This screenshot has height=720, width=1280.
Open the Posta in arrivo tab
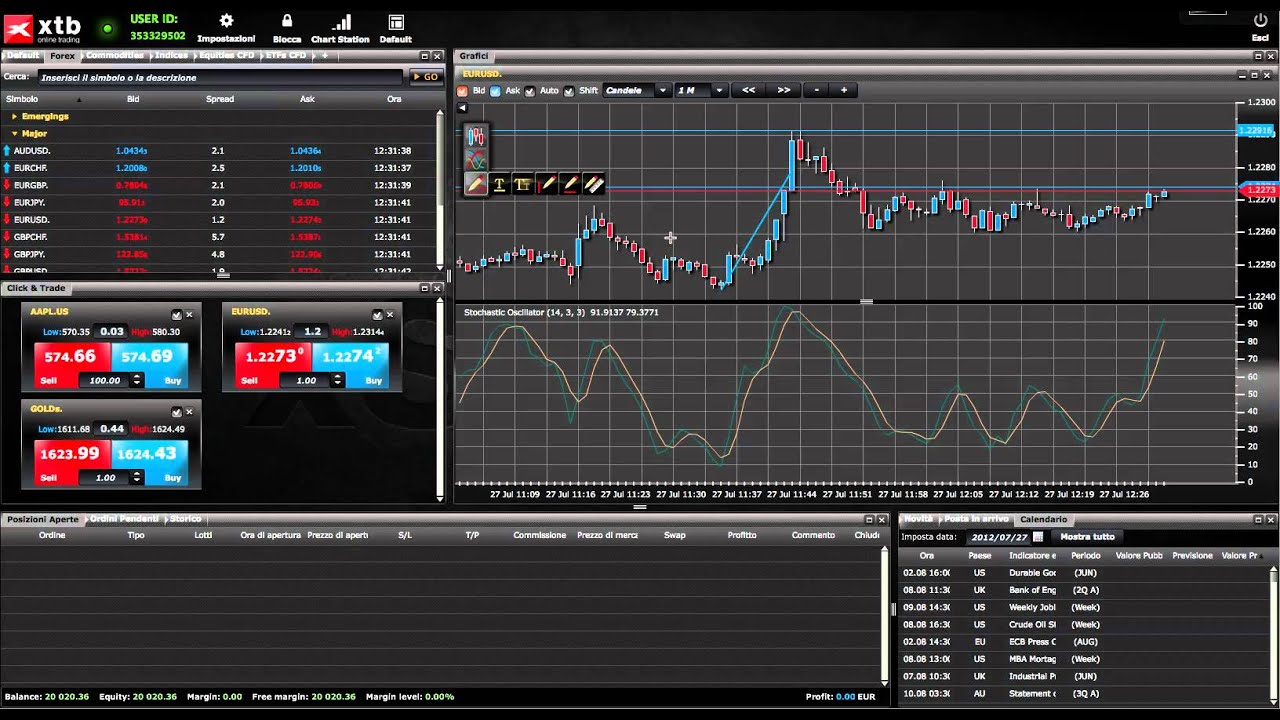point(976,519)
